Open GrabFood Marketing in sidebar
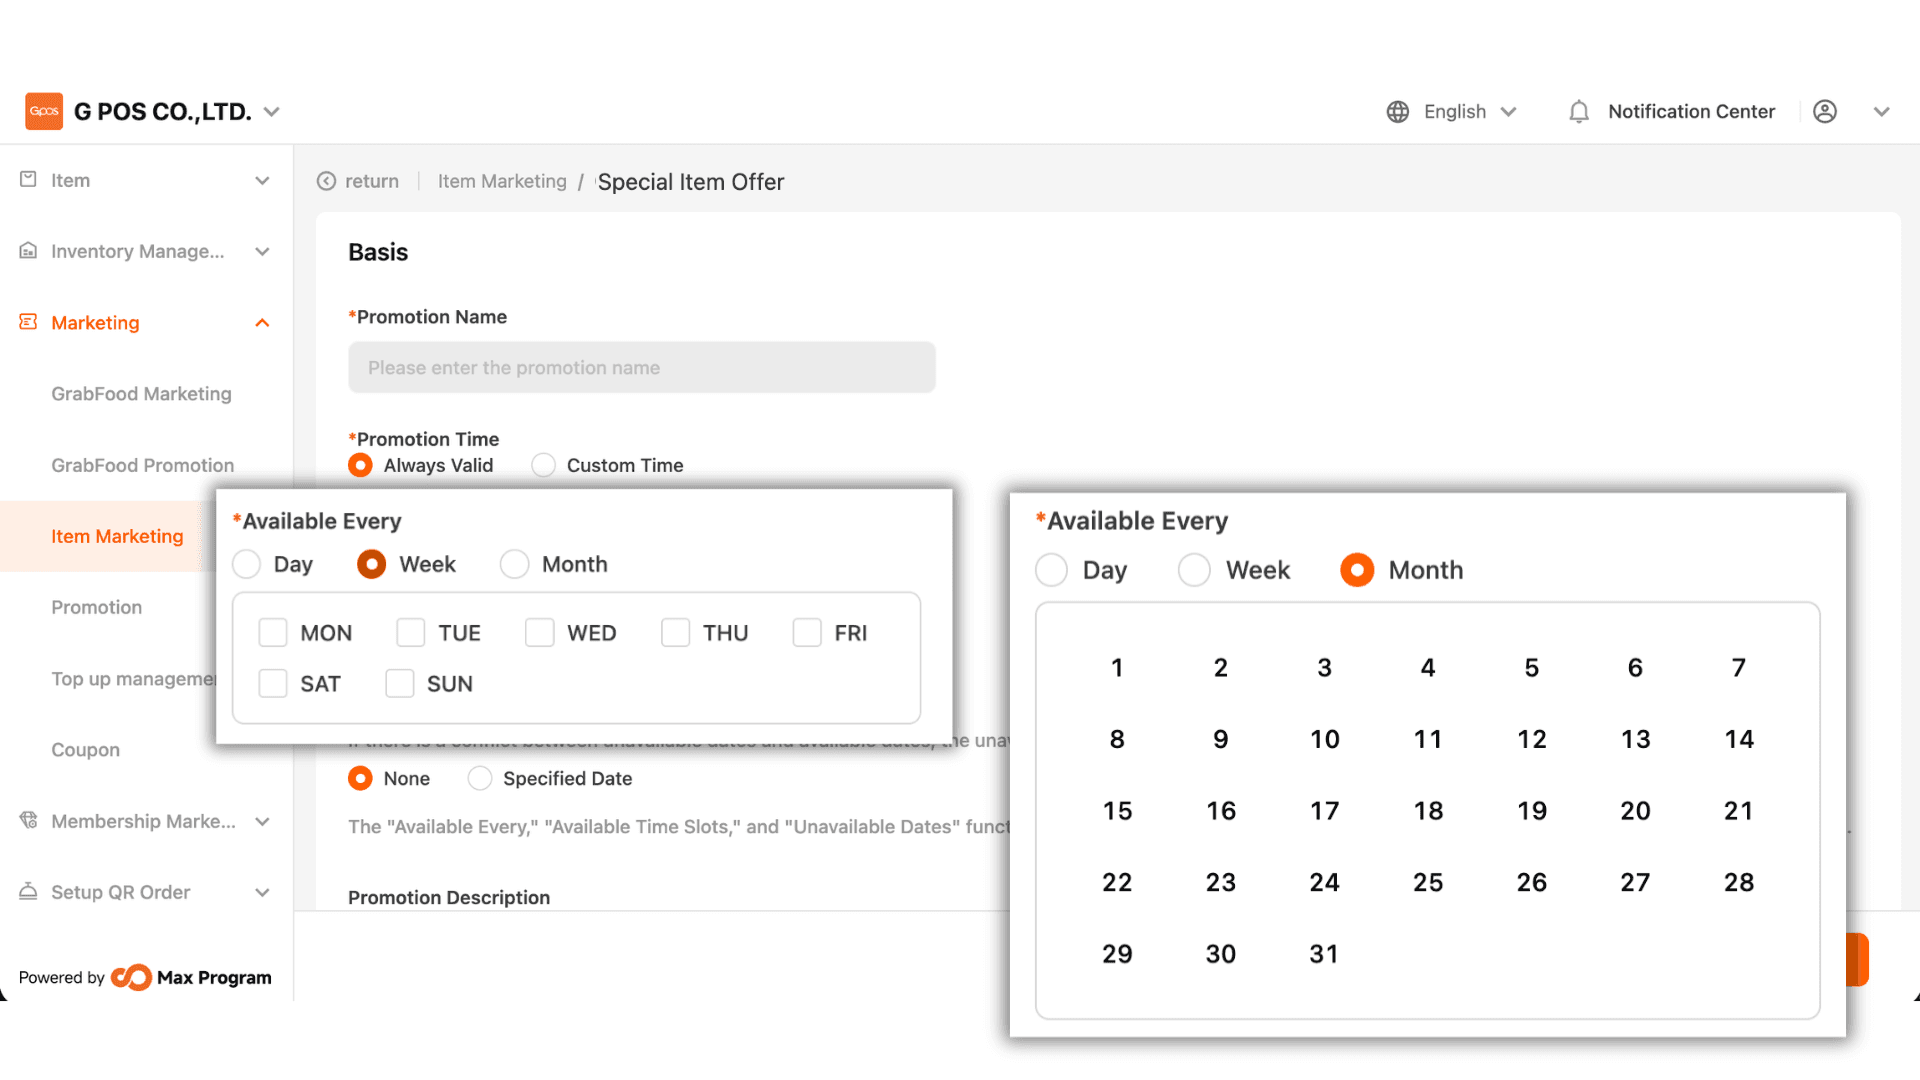Viewport: 1920px width, 1080px height. [x=141, y=394]
